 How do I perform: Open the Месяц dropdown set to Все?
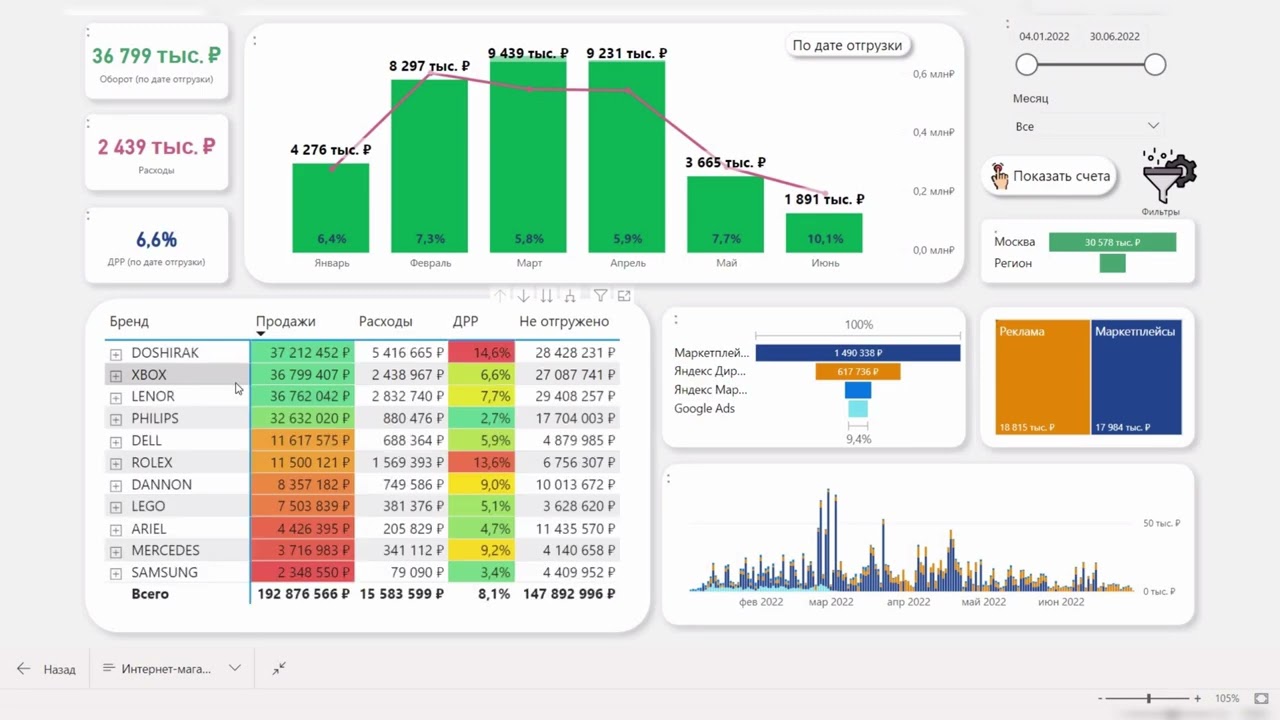pos(1087,126)
